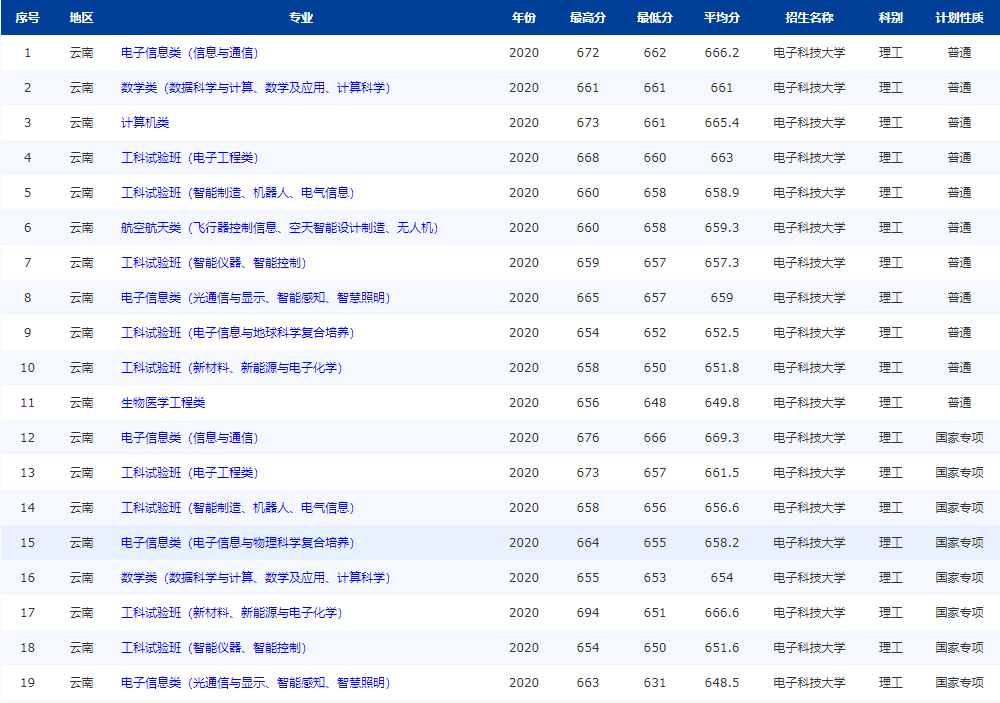Open 工科试验班(电子工程类) link in row 13

point(189,473)
